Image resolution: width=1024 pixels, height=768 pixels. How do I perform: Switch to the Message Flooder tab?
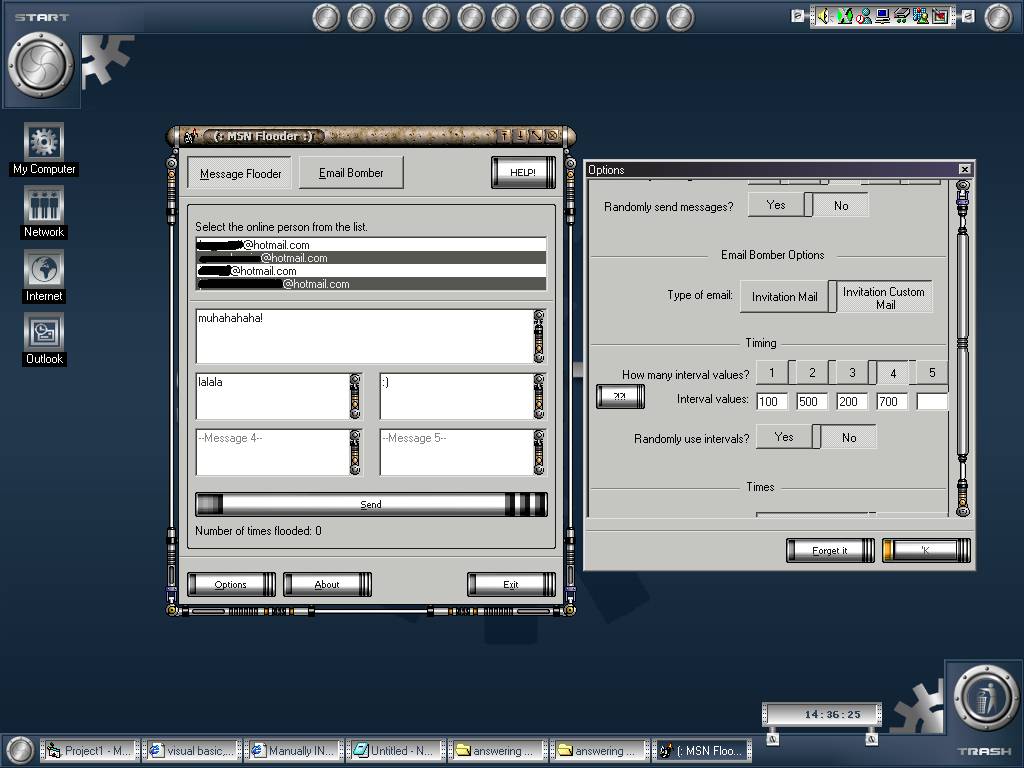coord(240,173)
